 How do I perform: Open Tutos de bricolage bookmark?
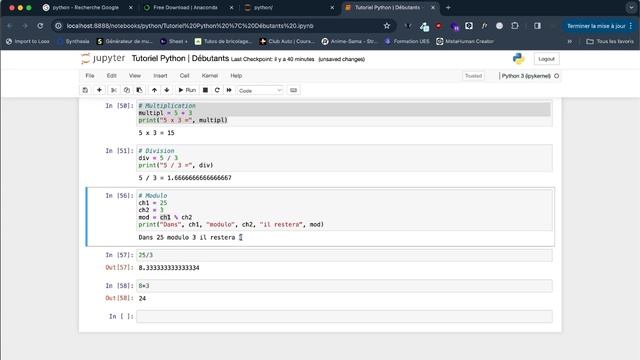(x=224, y=41)
